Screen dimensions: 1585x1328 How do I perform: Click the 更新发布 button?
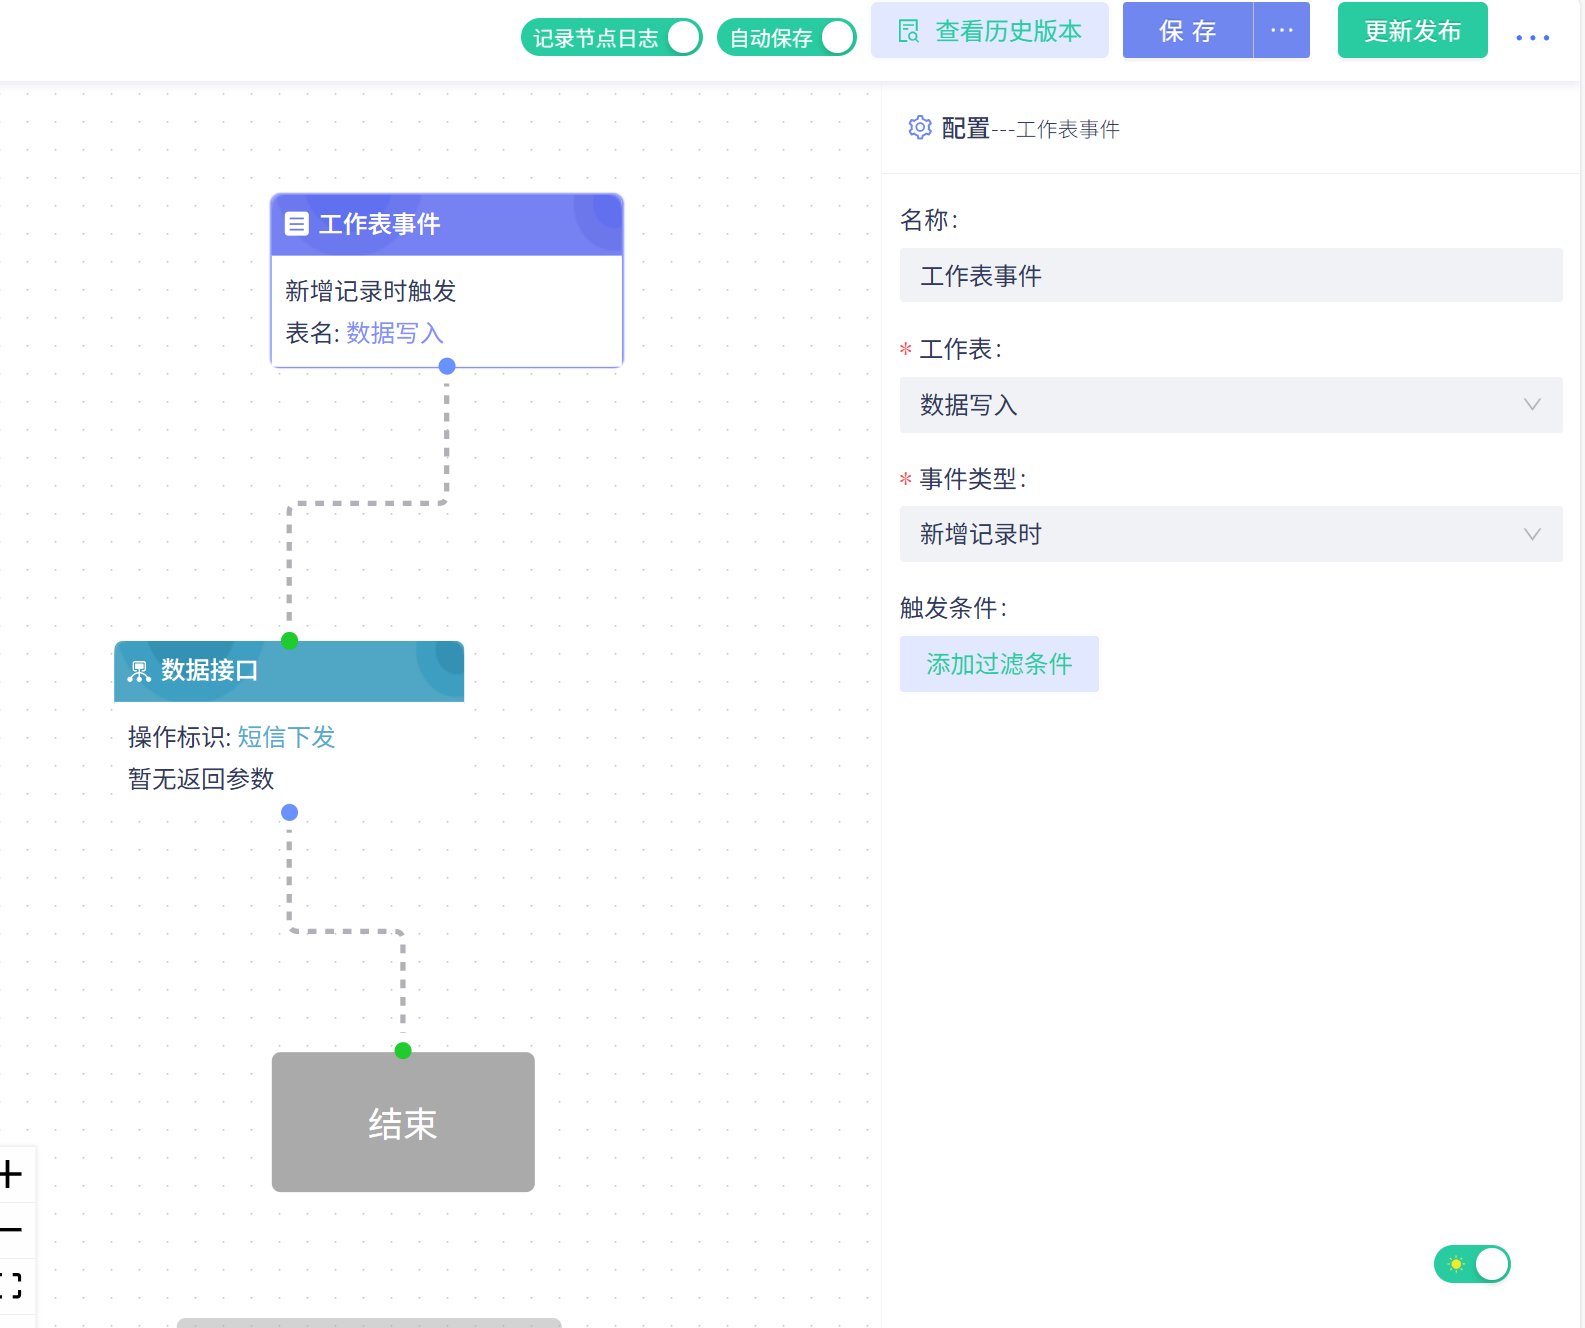(1412, 31)
